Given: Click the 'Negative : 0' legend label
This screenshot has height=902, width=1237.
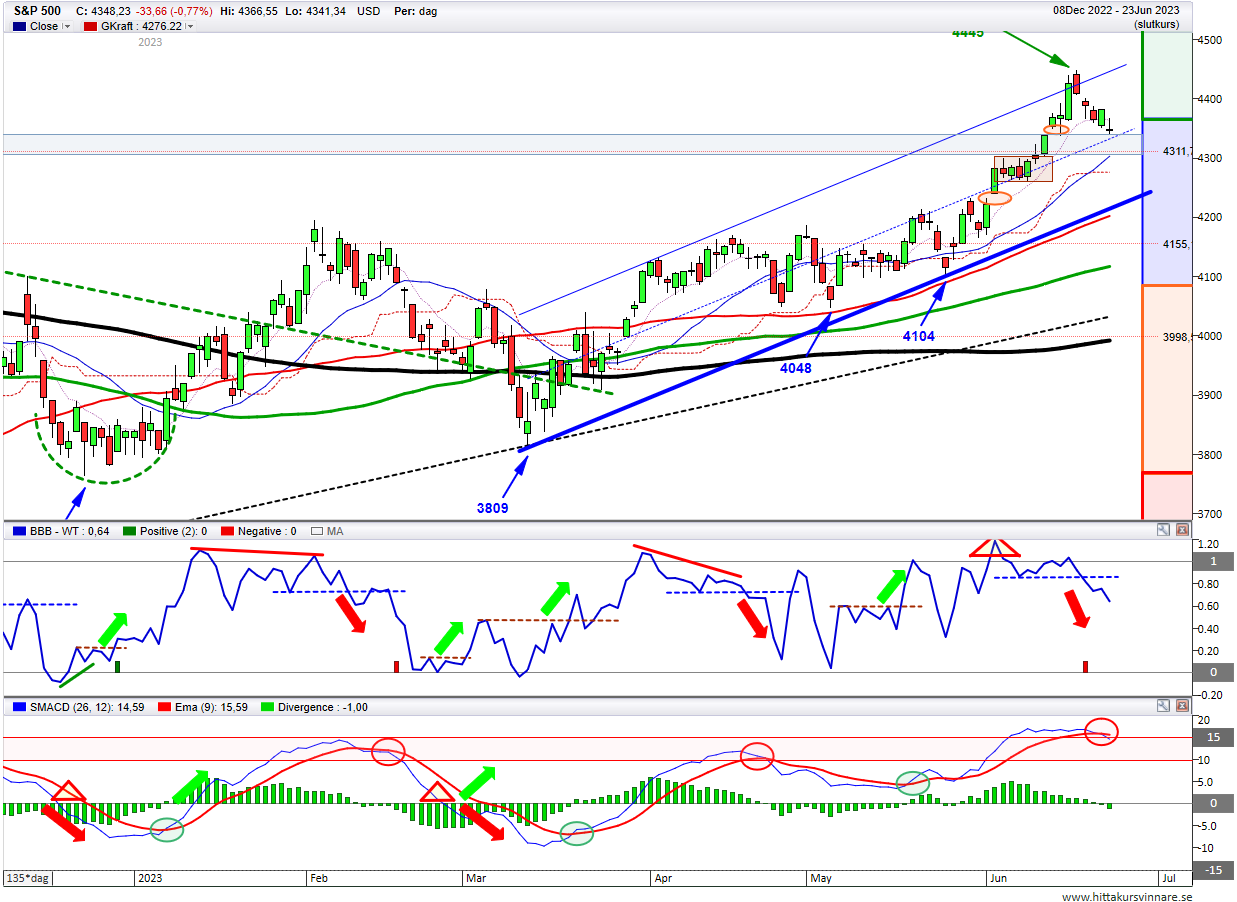Looking at the screenshot, I should (267, 531).
